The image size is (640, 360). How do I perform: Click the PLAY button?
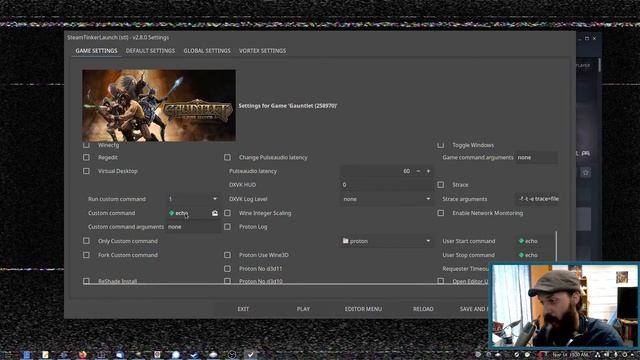tap(303, 309)
